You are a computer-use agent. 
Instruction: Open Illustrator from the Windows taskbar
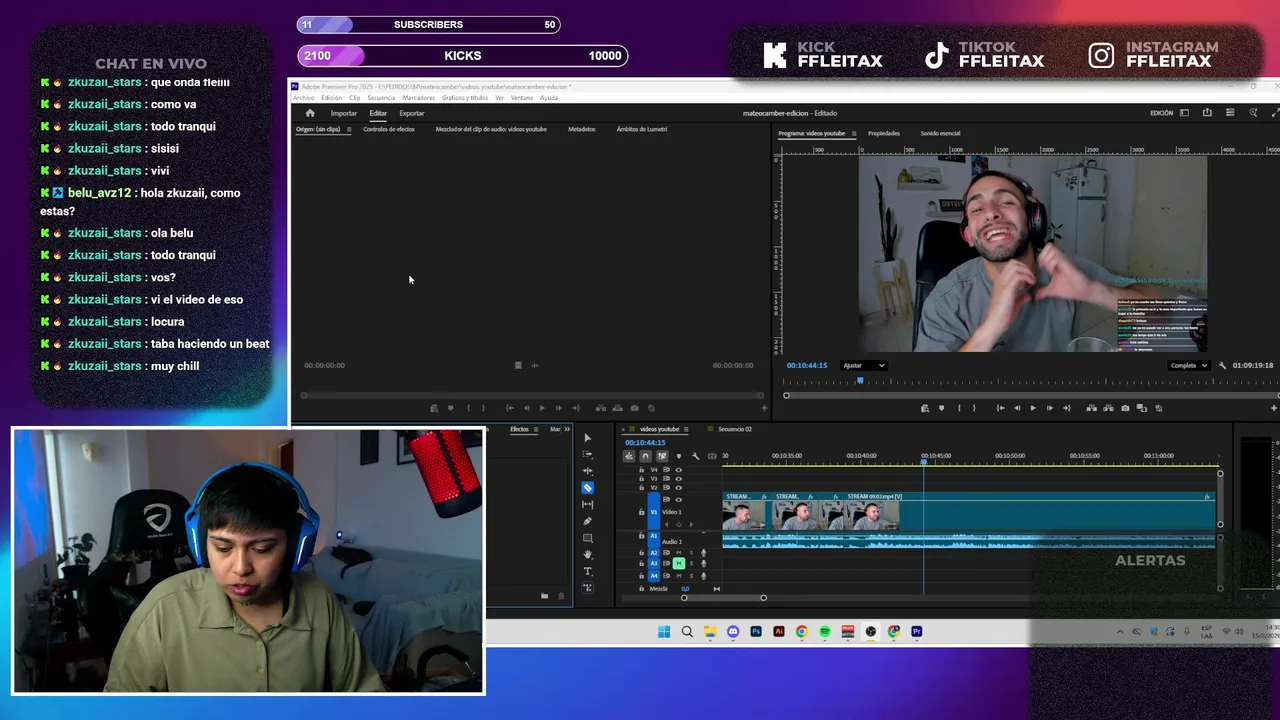[779, 631]
